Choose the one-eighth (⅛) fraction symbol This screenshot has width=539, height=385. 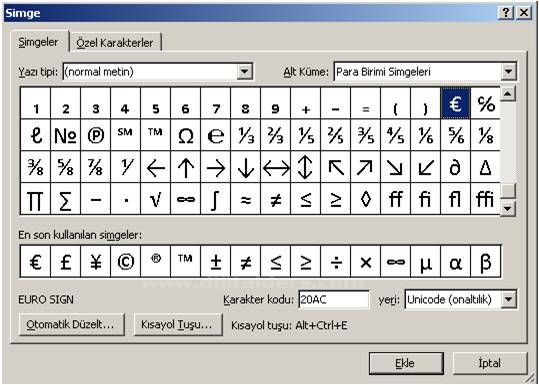click(485, 135)
